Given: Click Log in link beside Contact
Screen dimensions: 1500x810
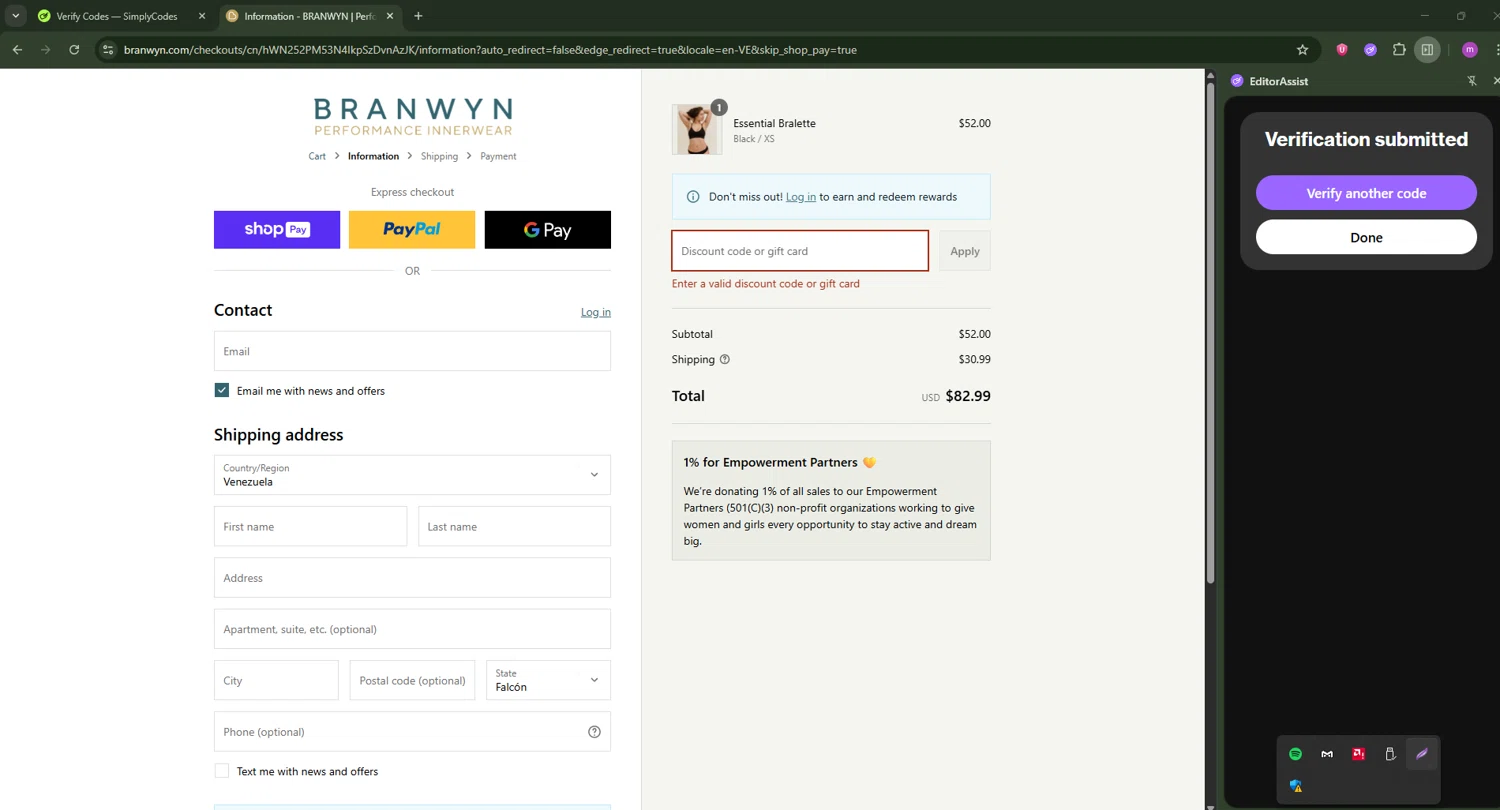Looking at the screenshot, I should click(x=596, y=312).
